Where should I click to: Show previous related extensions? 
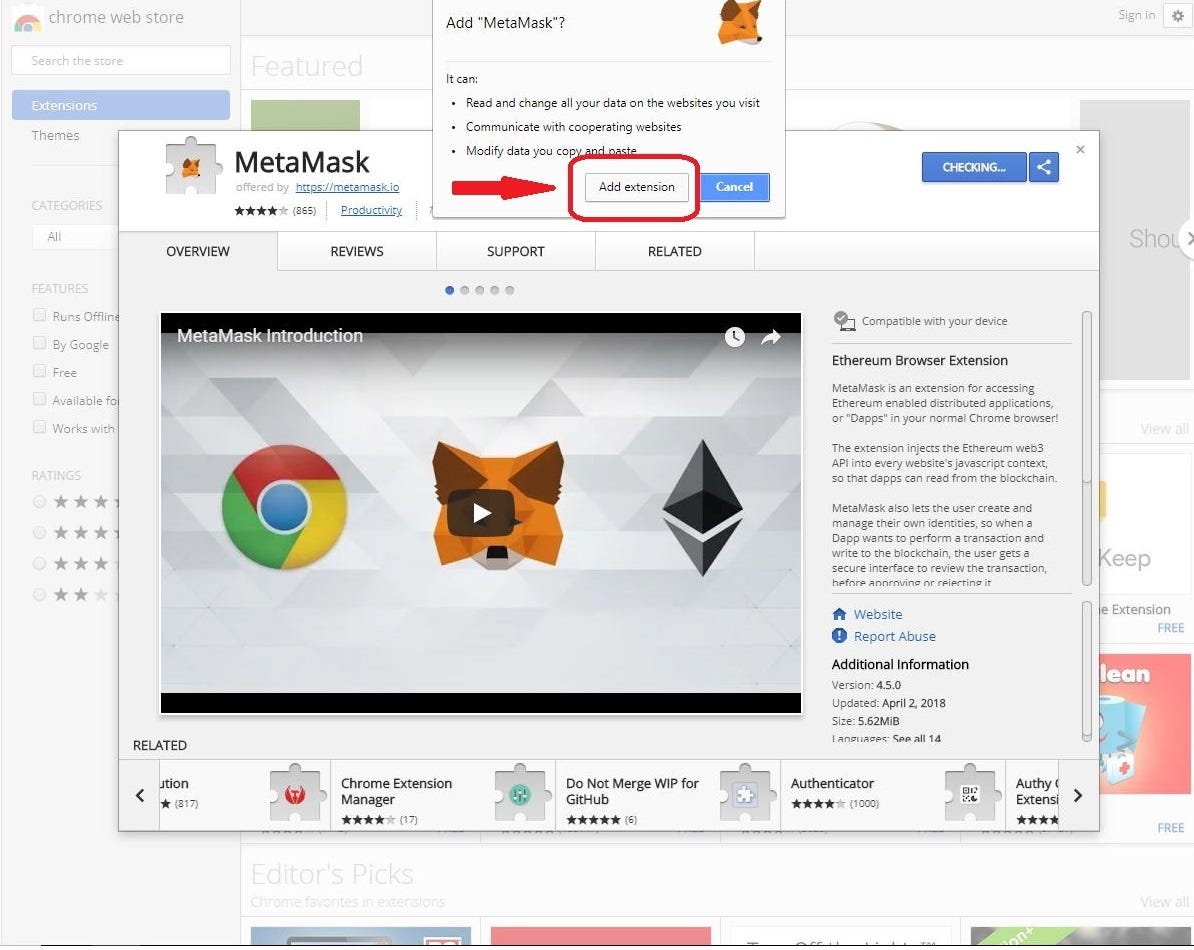click(x=139, y=795)
